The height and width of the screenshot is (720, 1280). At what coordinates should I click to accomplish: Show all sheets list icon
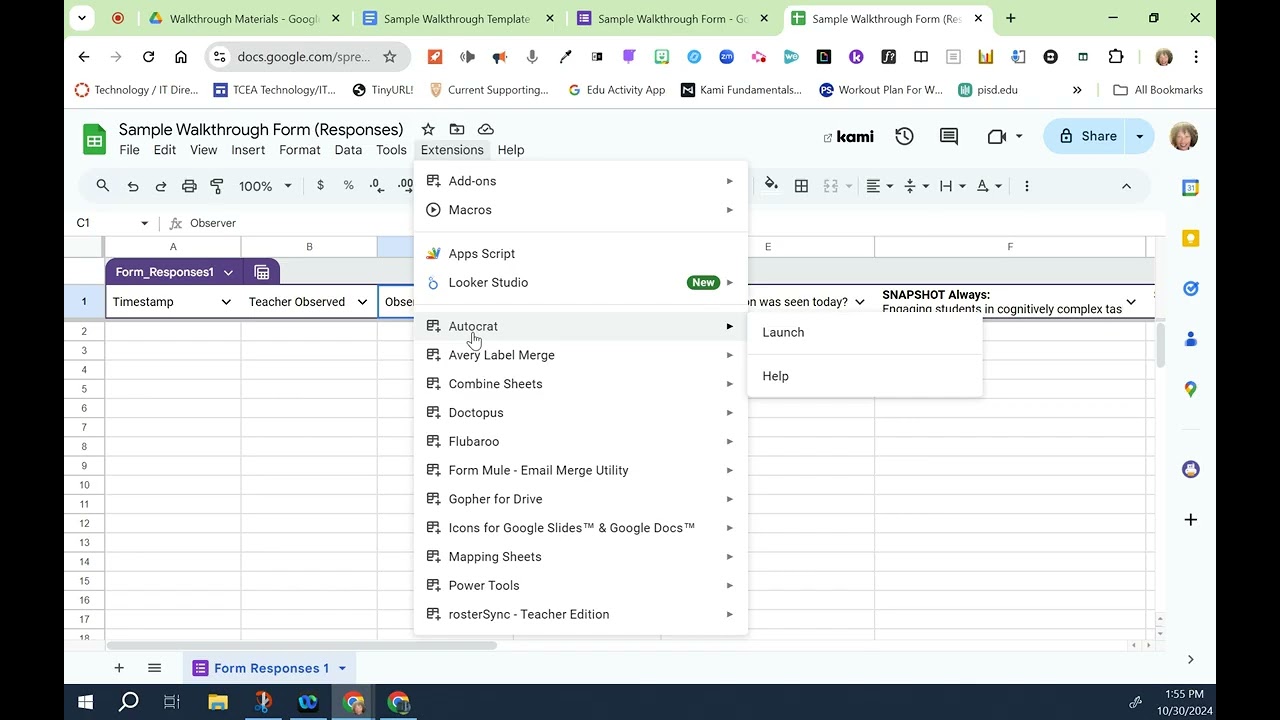(x=154, y=668)
